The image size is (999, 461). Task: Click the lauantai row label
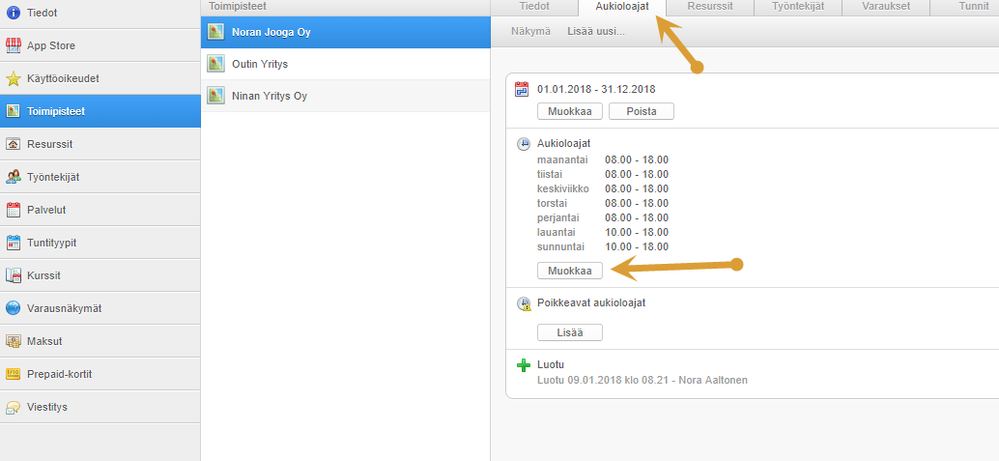[558, 232]
